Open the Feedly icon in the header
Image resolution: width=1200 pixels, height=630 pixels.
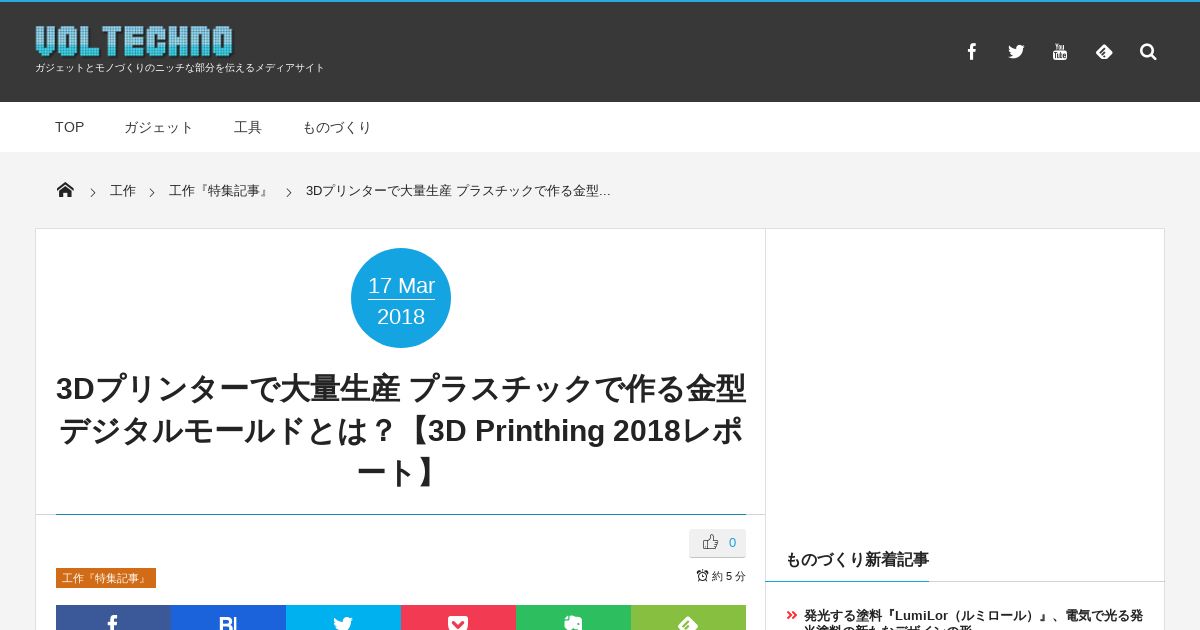[x=1104, y=52]
